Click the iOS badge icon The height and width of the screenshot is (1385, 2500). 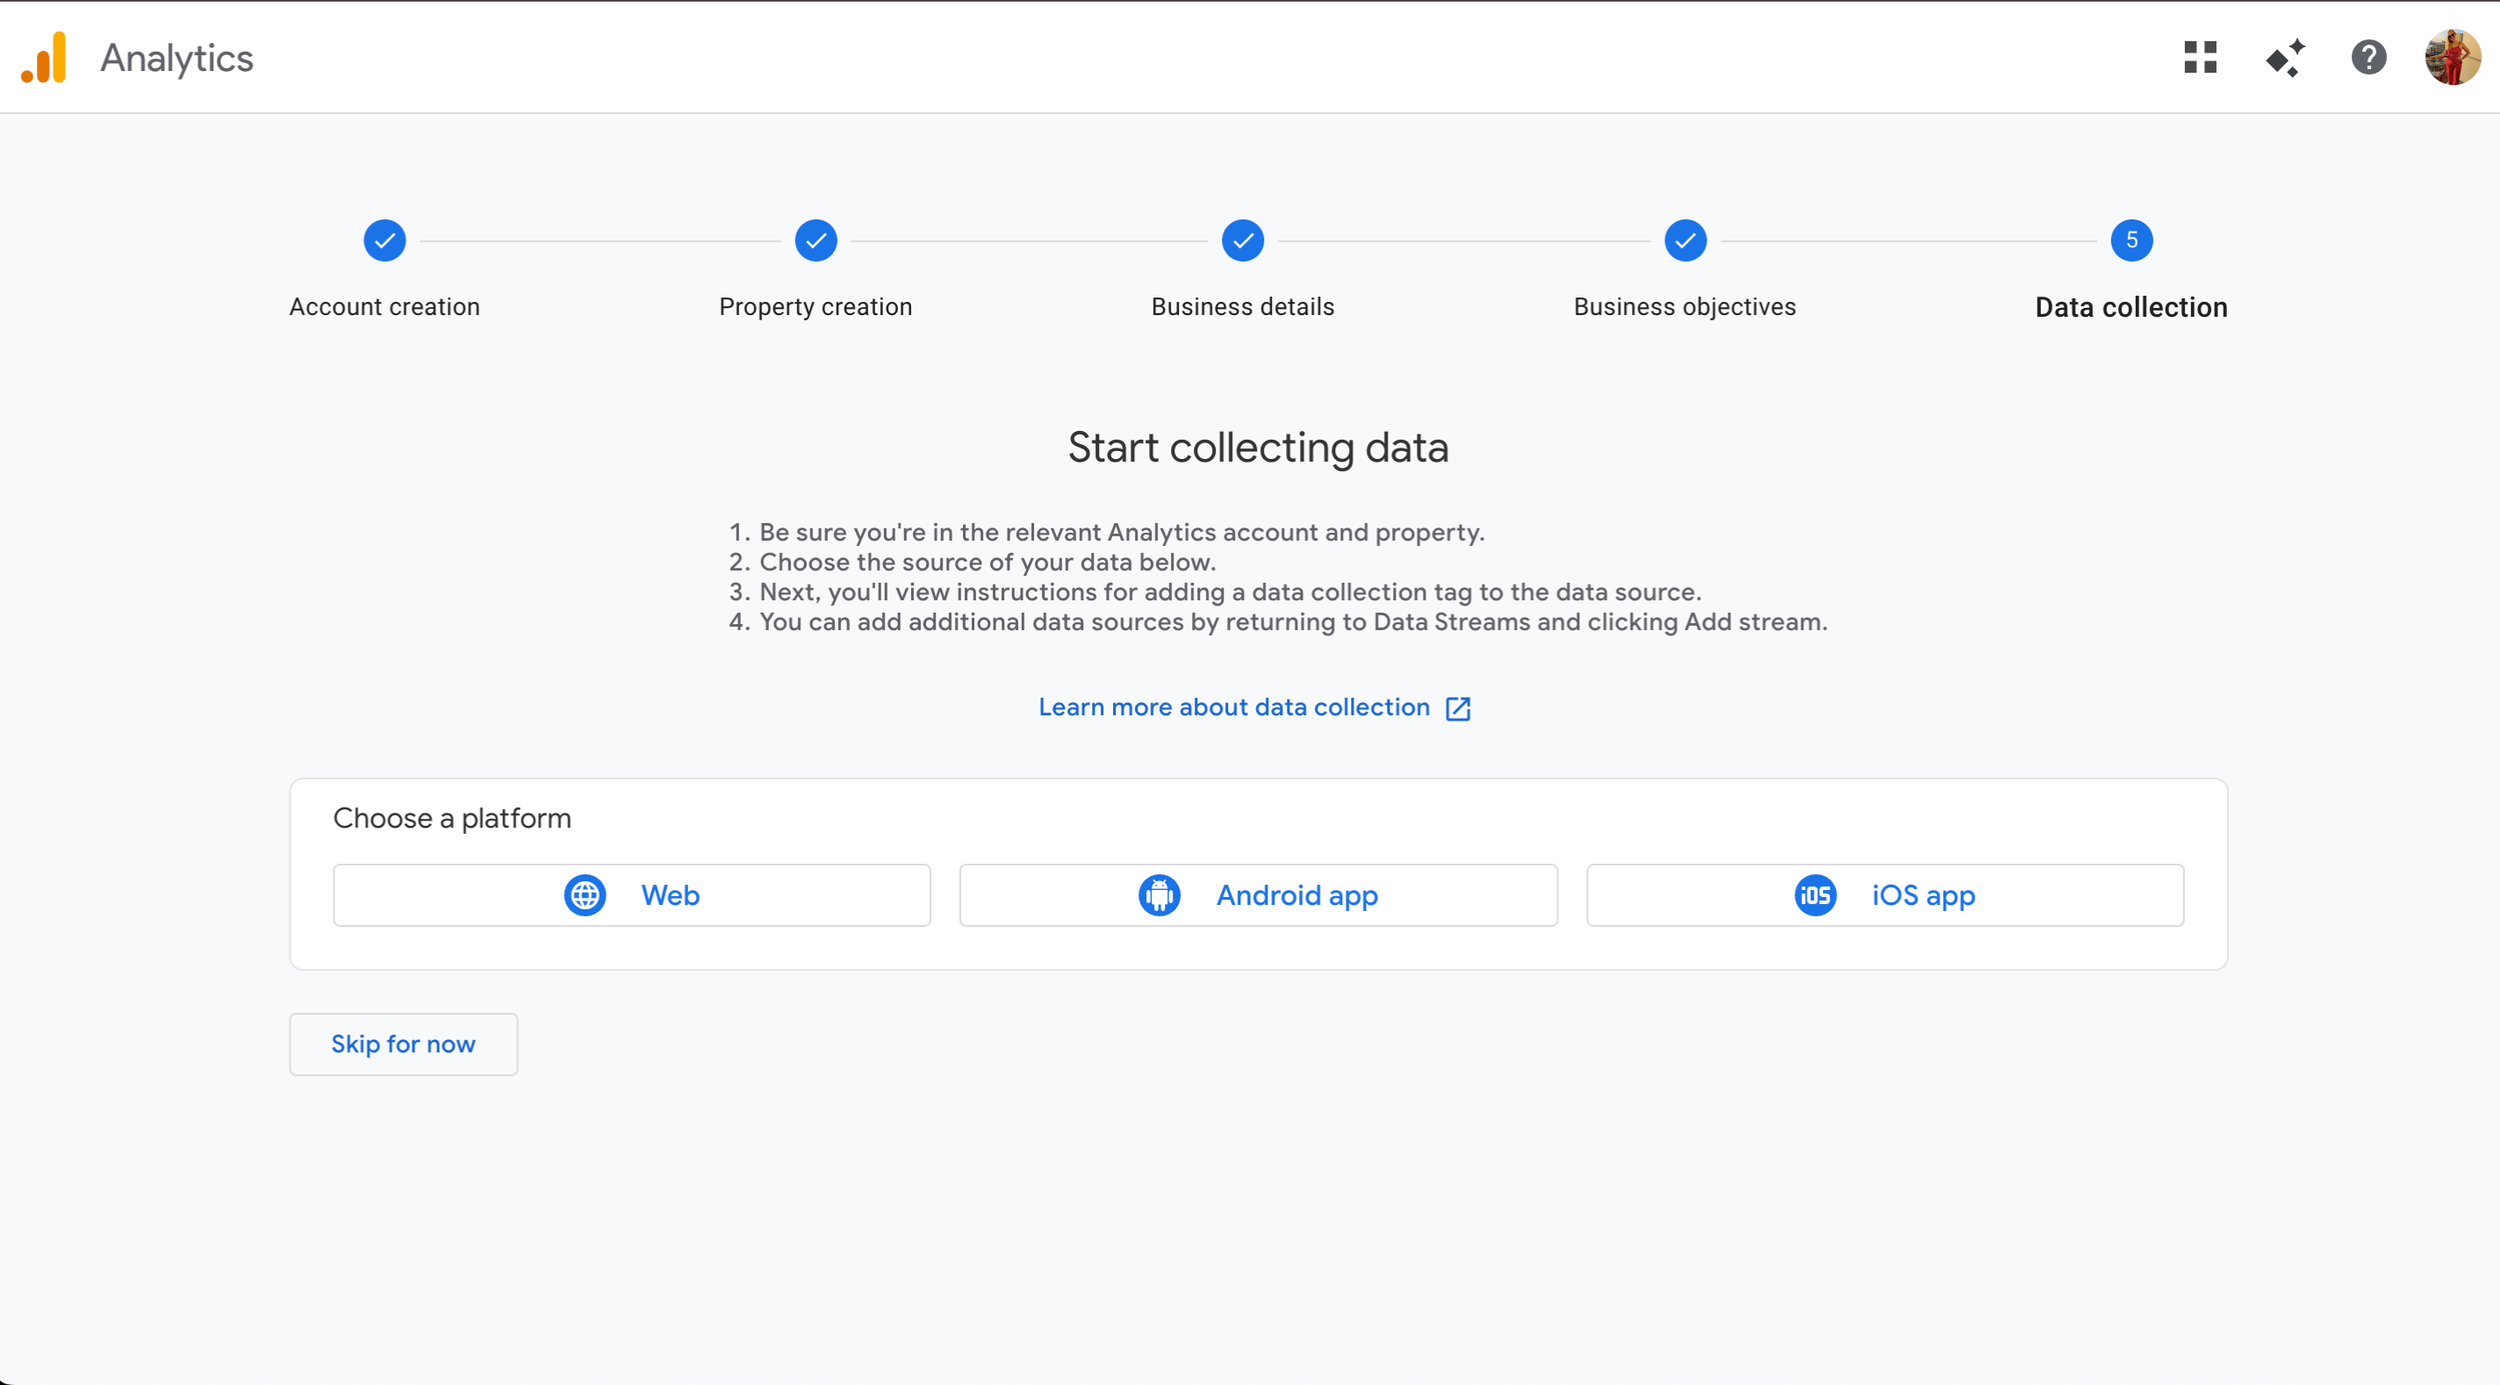(x=1815, y=895)
